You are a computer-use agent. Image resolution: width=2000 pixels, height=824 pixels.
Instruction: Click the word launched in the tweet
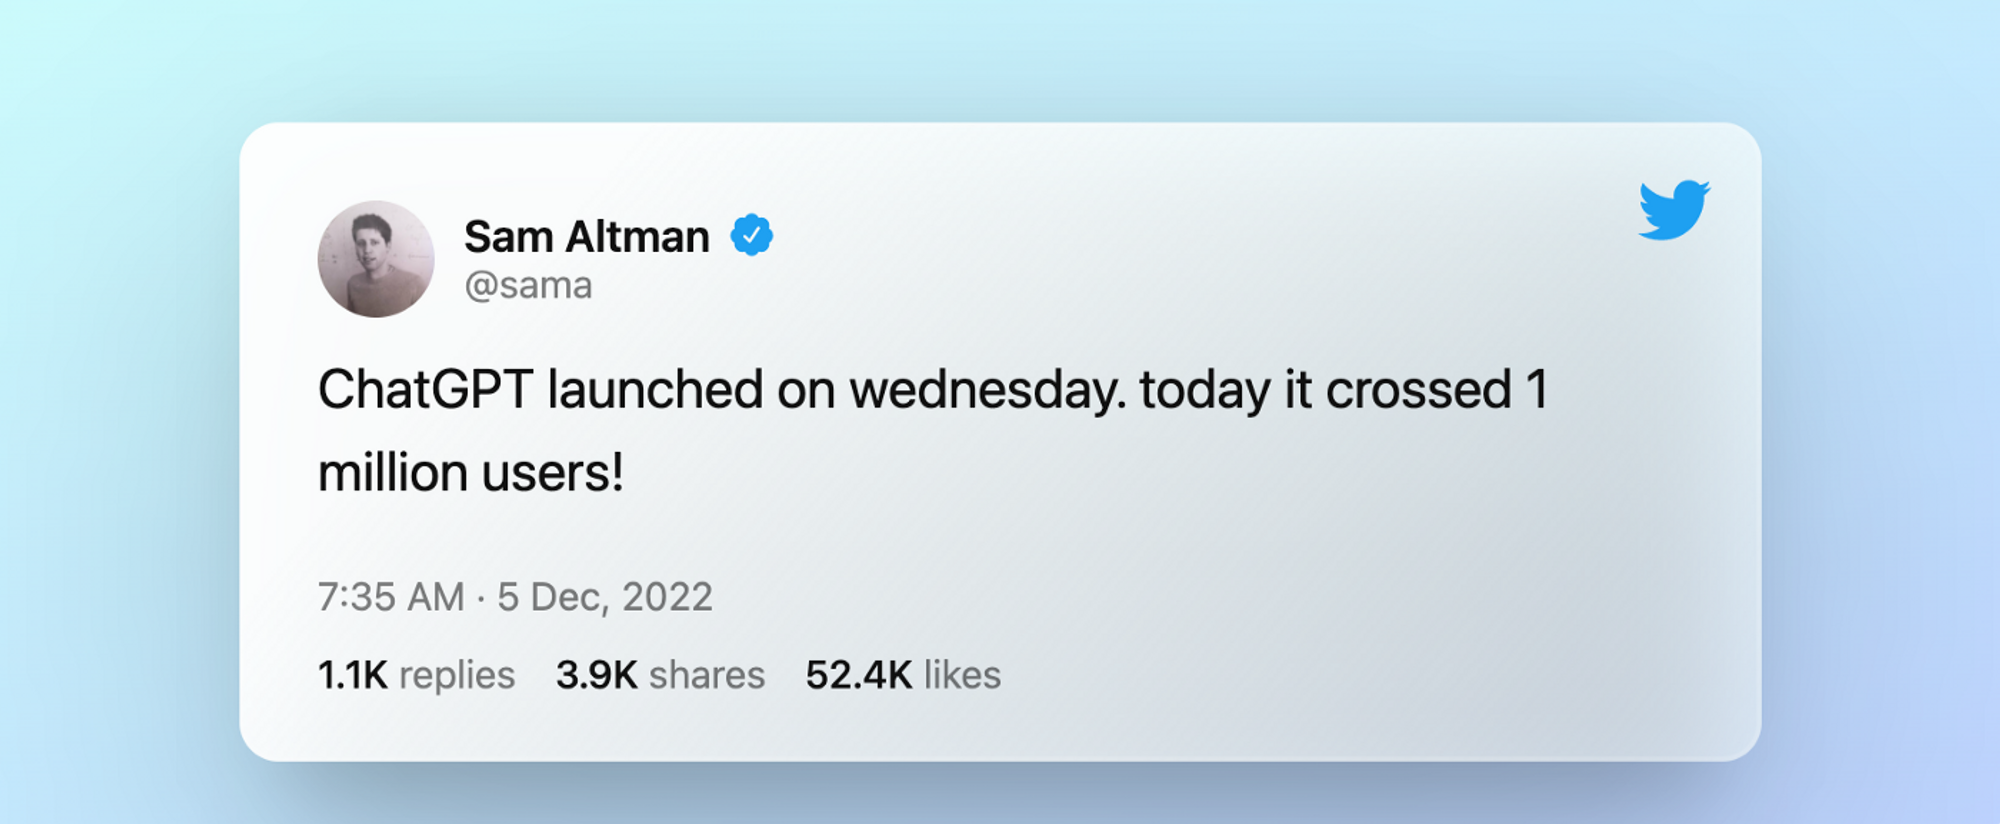655,389
